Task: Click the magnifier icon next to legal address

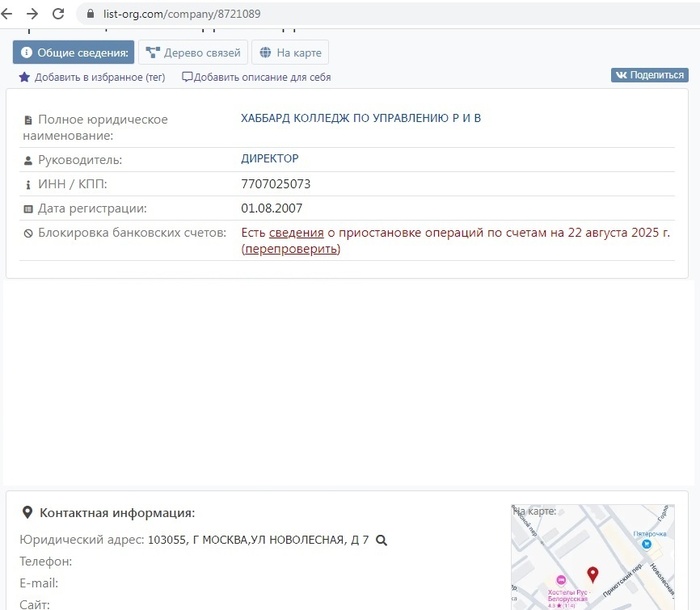Action: pyautogui.click(x=381, y=540)
